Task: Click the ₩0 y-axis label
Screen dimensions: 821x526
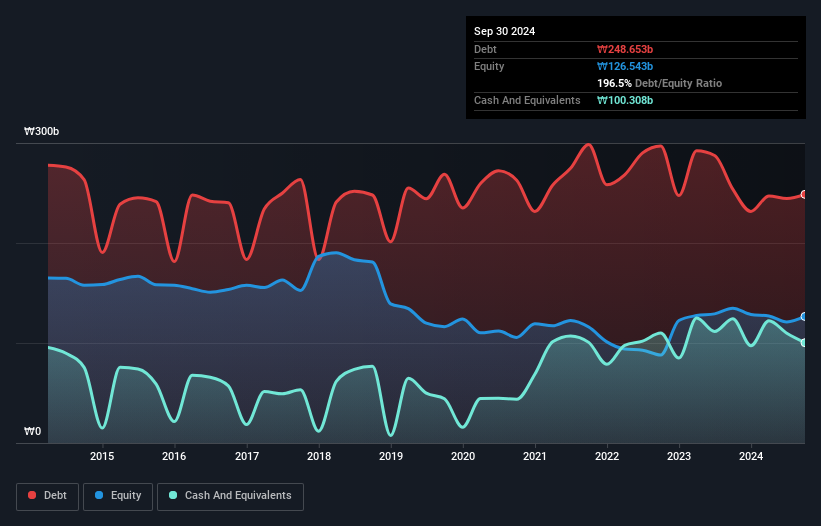Action: 32,431
